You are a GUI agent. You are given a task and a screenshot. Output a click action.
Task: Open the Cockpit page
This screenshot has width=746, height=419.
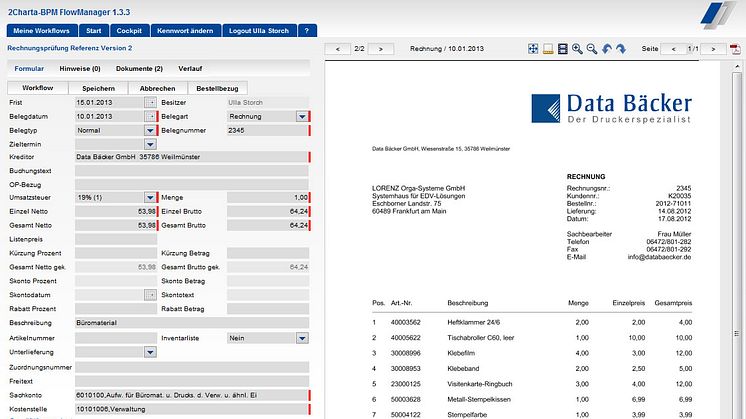[x=129, y=30]
